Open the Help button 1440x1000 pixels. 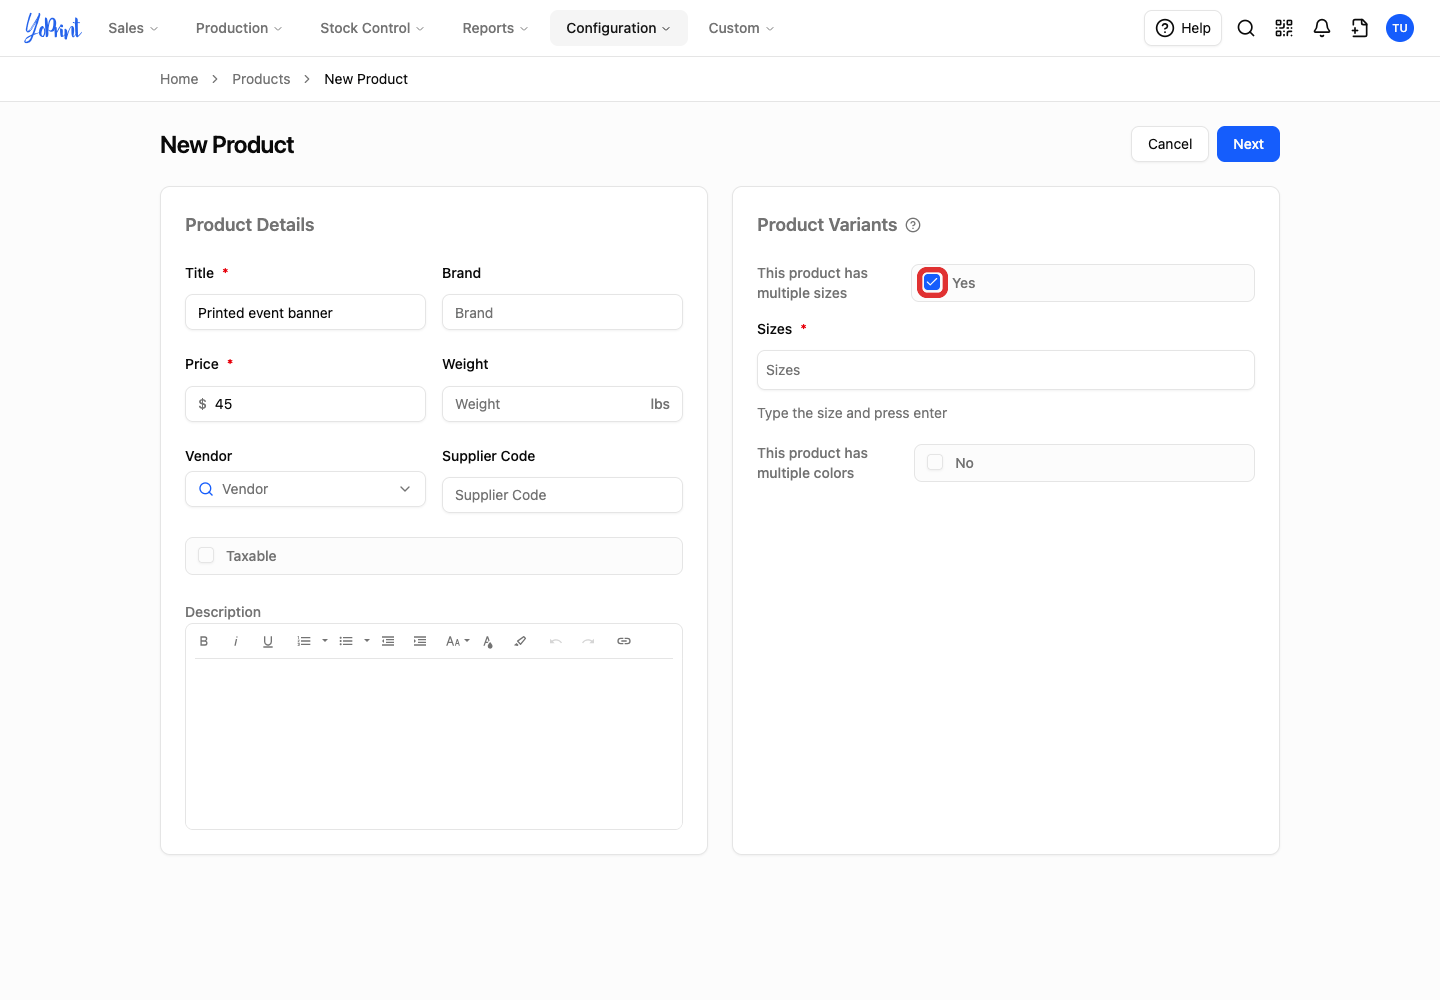tap(1183, 28)
